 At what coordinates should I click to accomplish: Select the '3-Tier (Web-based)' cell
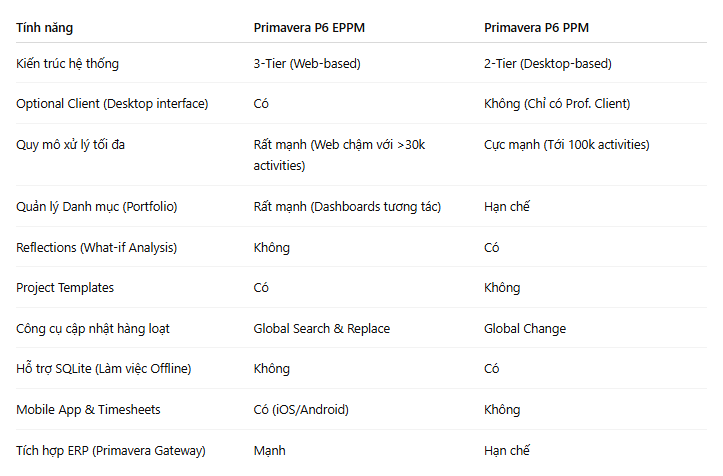point(307,63)
